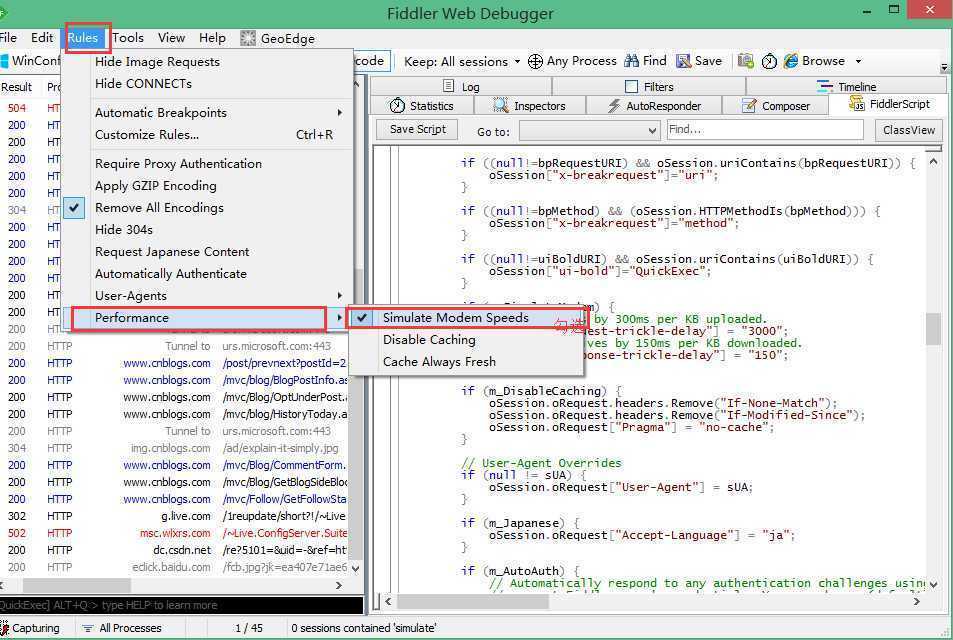Screen dimensions: 953x640
Task: Select /mvc/Blog/CommentForm session row
Action: point(174,465)
